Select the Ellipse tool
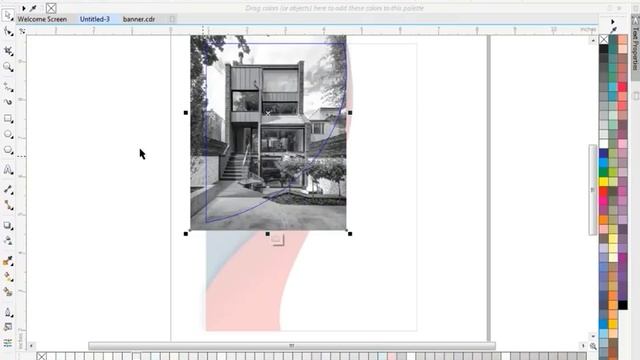This screenshot has width=640, height=360. click(x=8, y=134)
